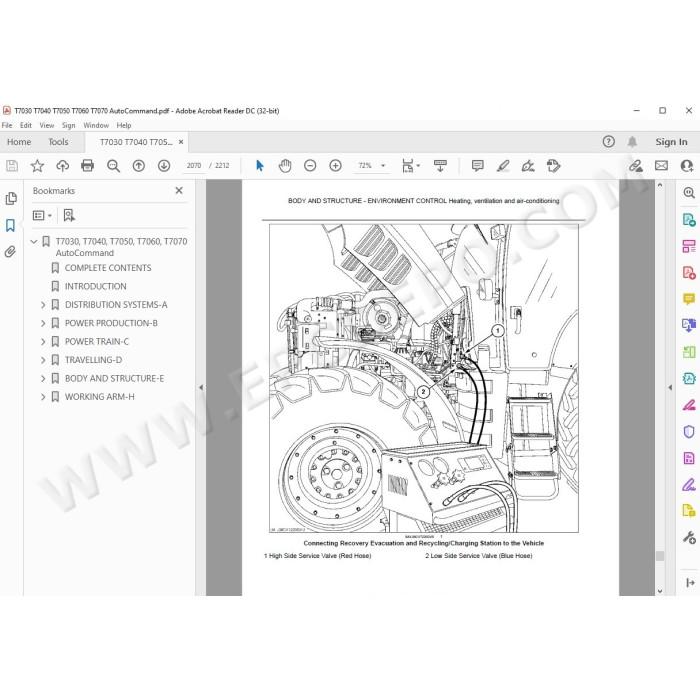
Task: Collapse the T7030 AutoCommand root bookmark
Action: click(x=33, y=242)
